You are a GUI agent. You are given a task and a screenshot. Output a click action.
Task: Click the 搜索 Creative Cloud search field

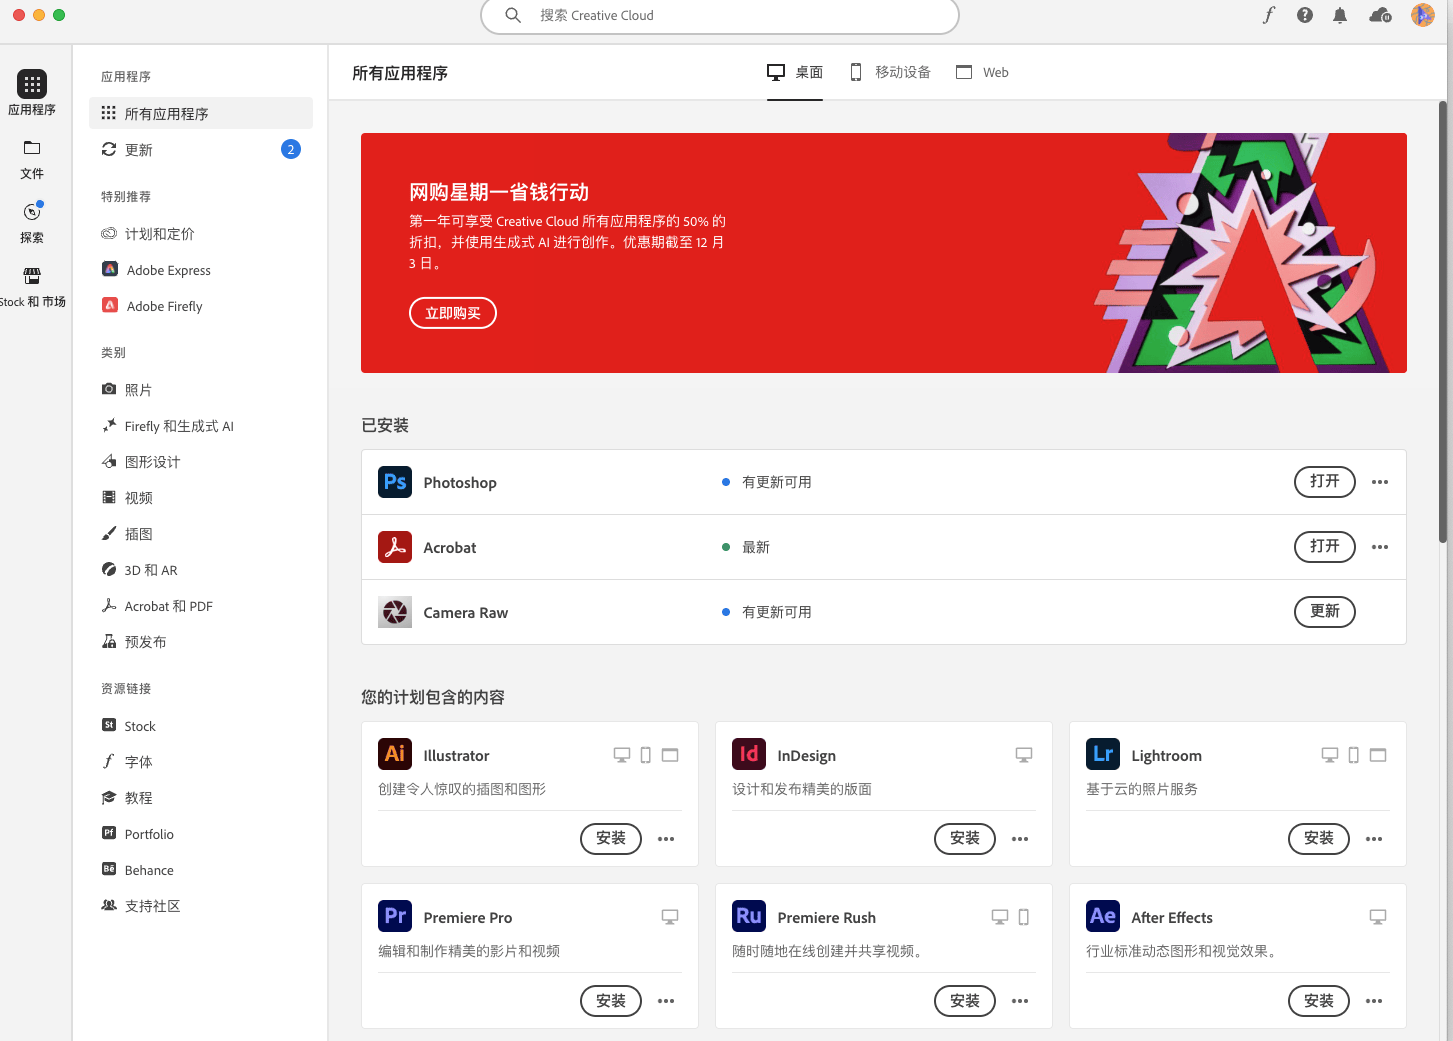[x=720, y=16]
